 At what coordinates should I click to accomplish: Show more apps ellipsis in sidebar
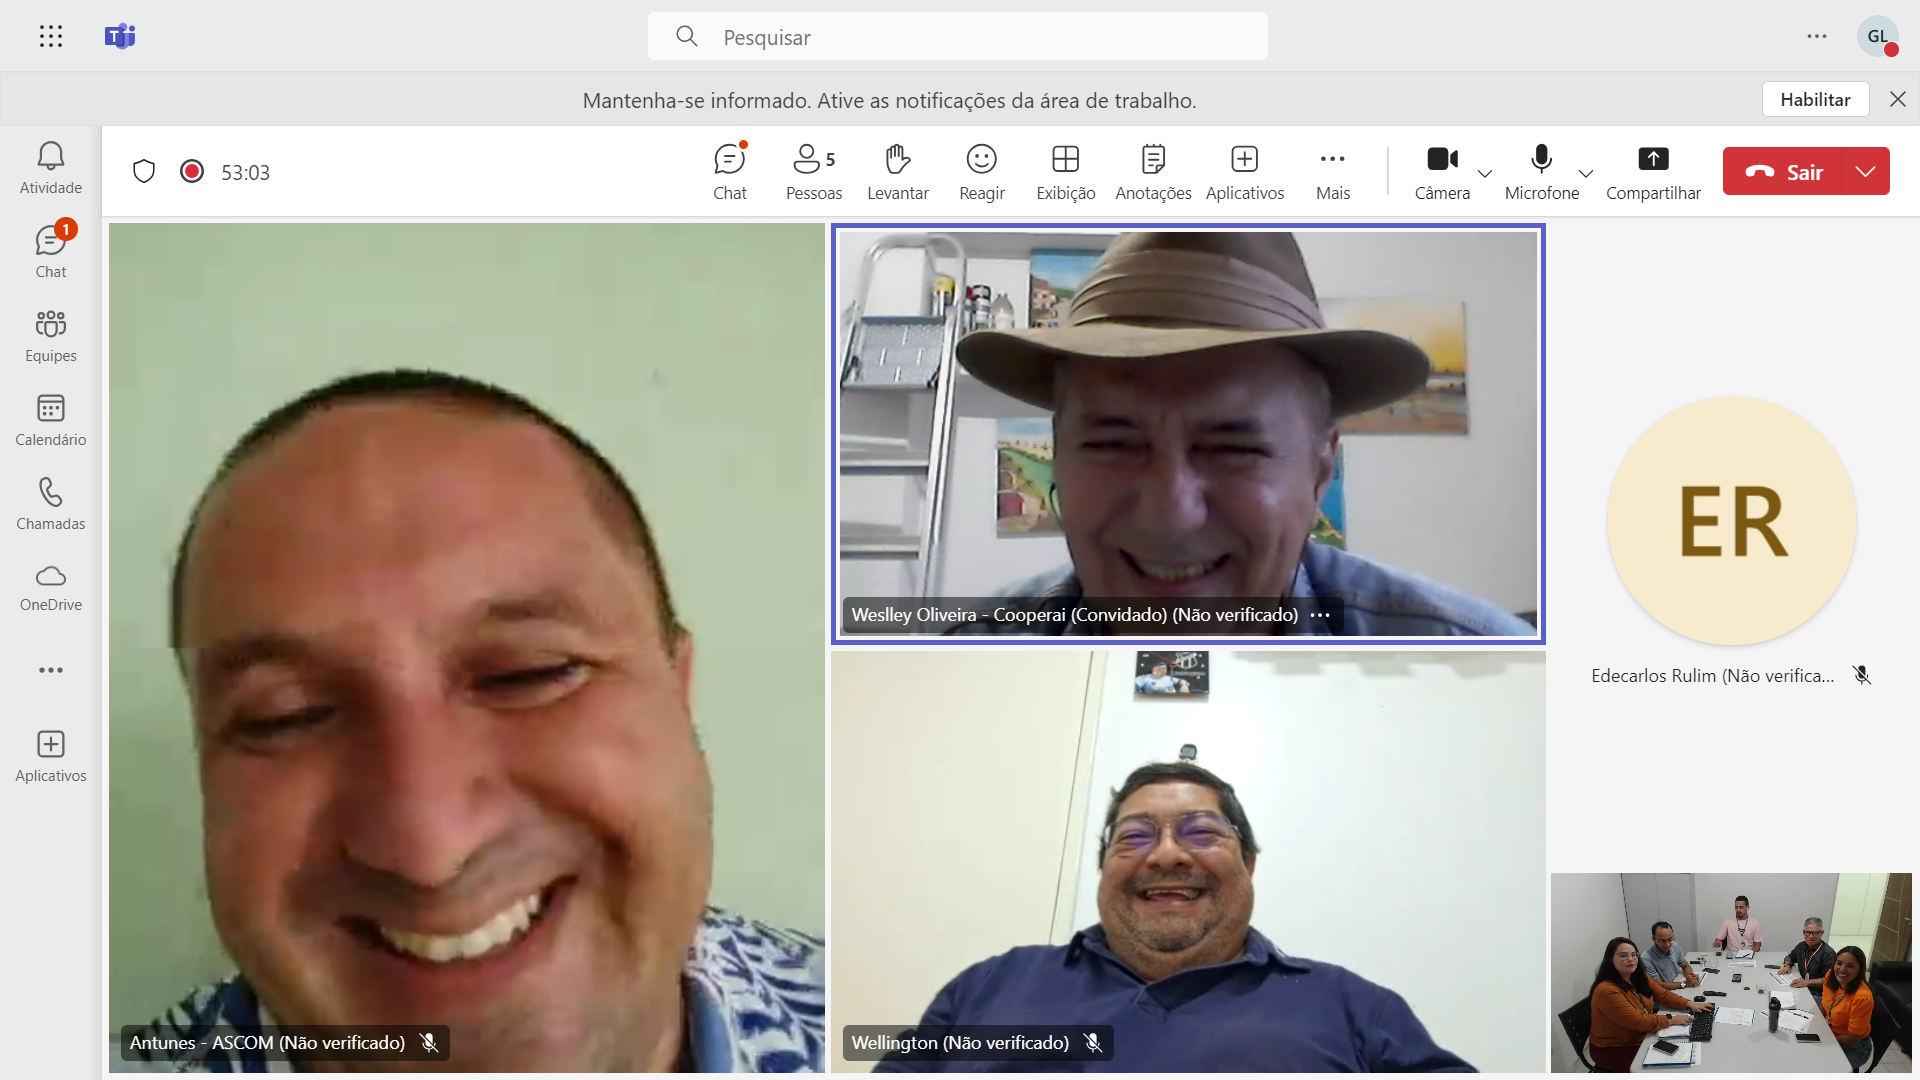(x=51, y=670)
